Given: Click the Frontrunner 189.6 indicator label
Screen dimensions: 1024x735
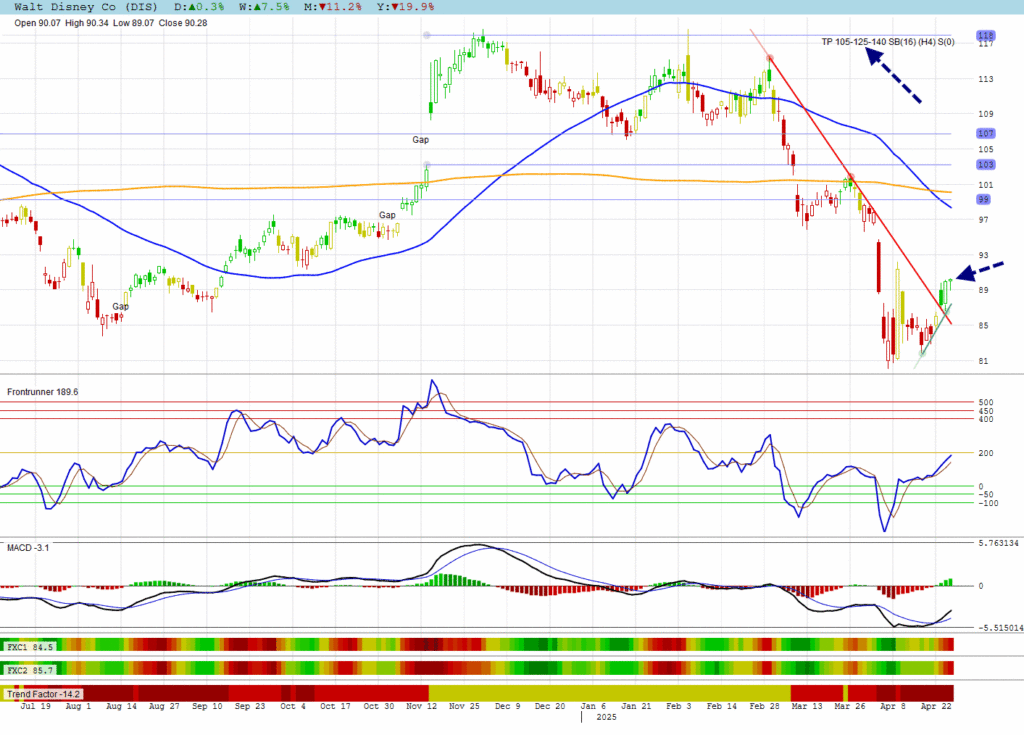Looking at the screenshot, I should pos(42,392).
